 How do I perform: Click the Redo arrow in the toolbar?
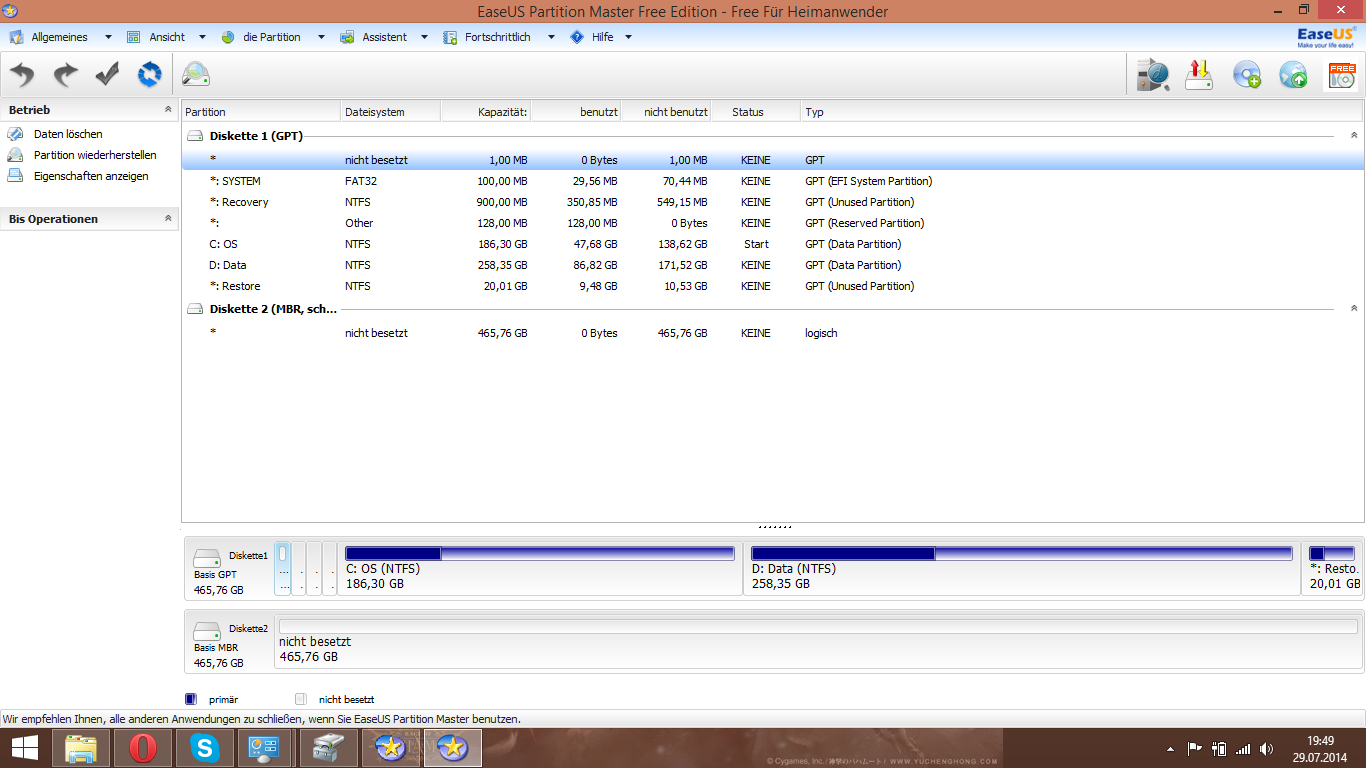pyautogui.click(x=65, y=75)
